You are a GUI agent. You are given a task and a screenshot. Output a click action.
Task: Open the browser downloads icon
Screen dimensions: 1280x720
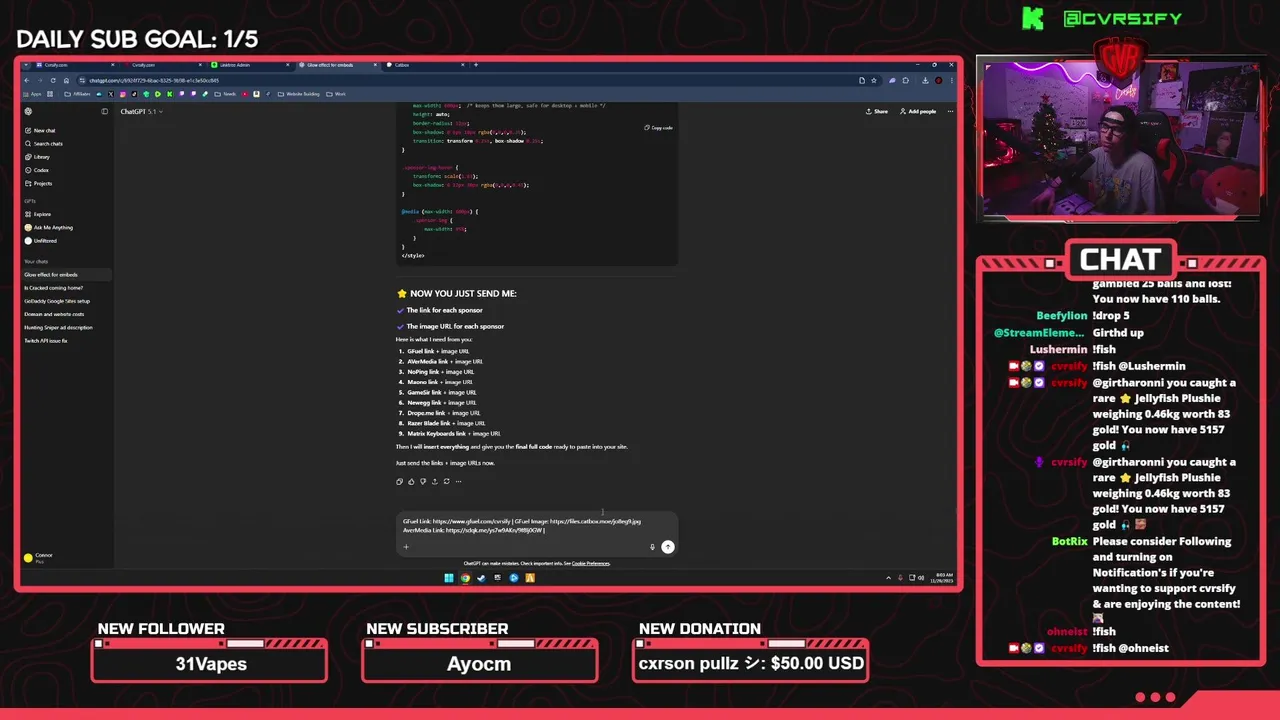click(x=925, y=80)
